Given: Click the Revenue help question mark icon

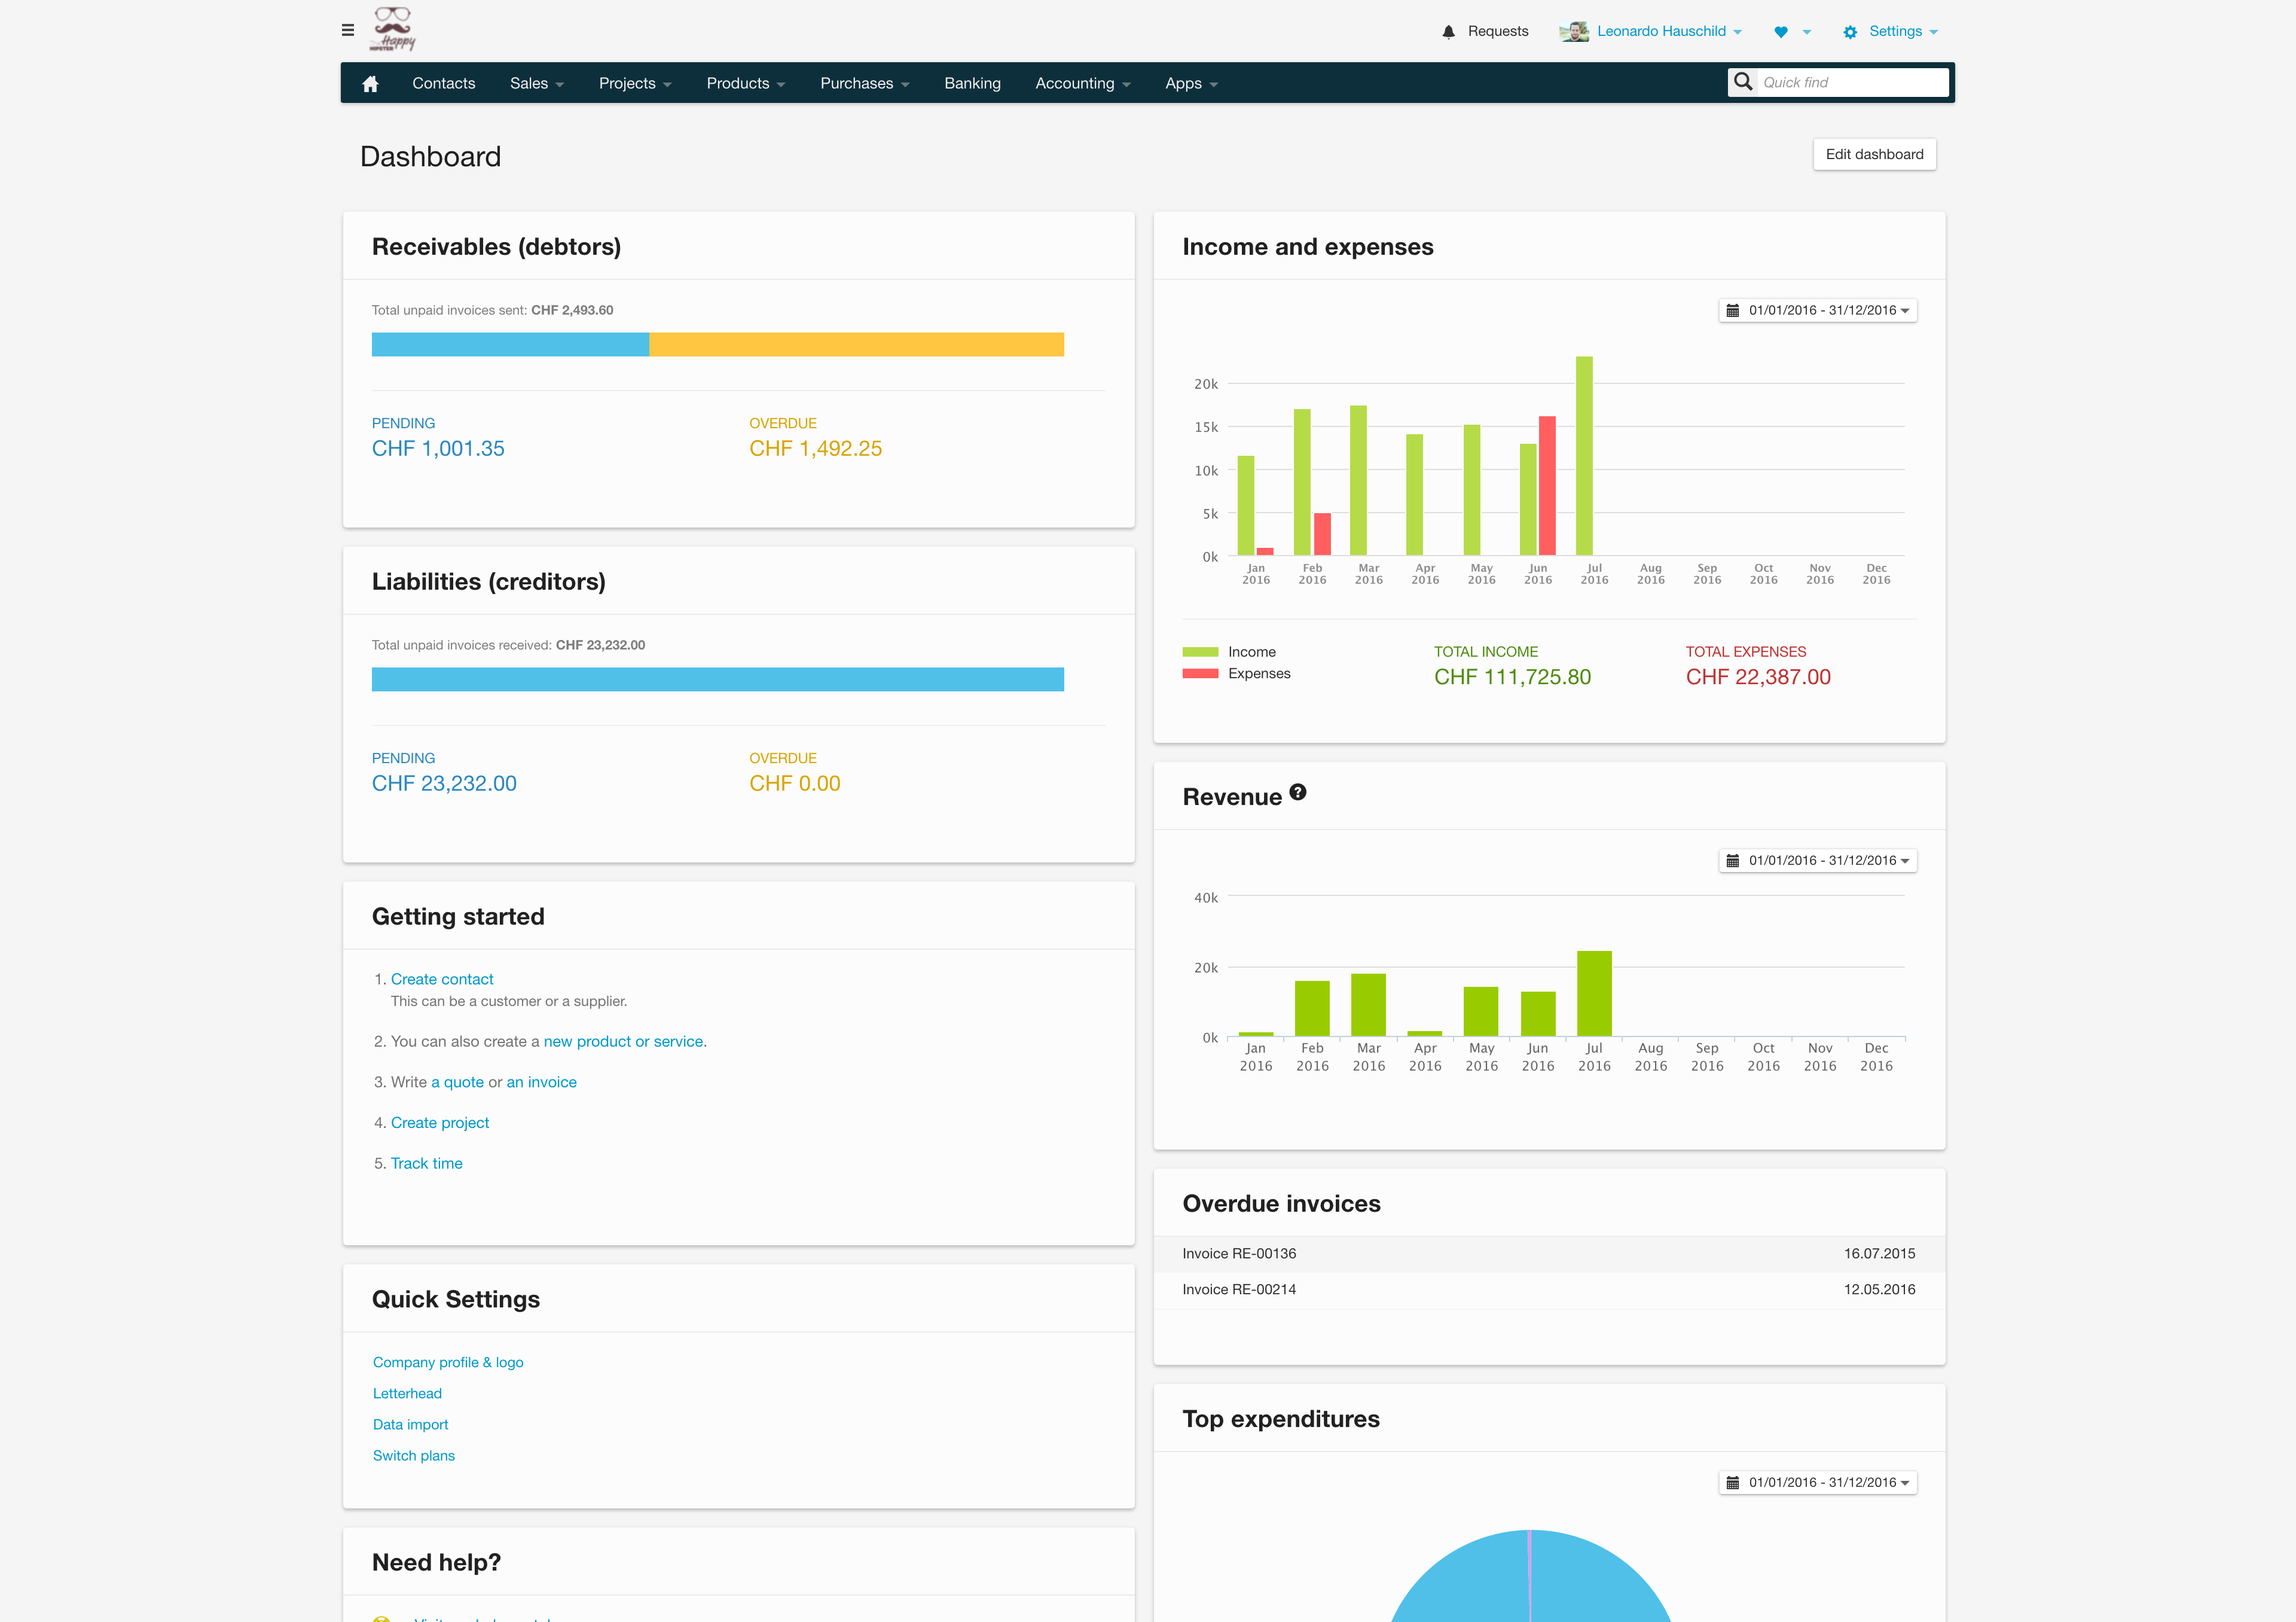Looking at the screenshot, I should (x=1298, y=792).
